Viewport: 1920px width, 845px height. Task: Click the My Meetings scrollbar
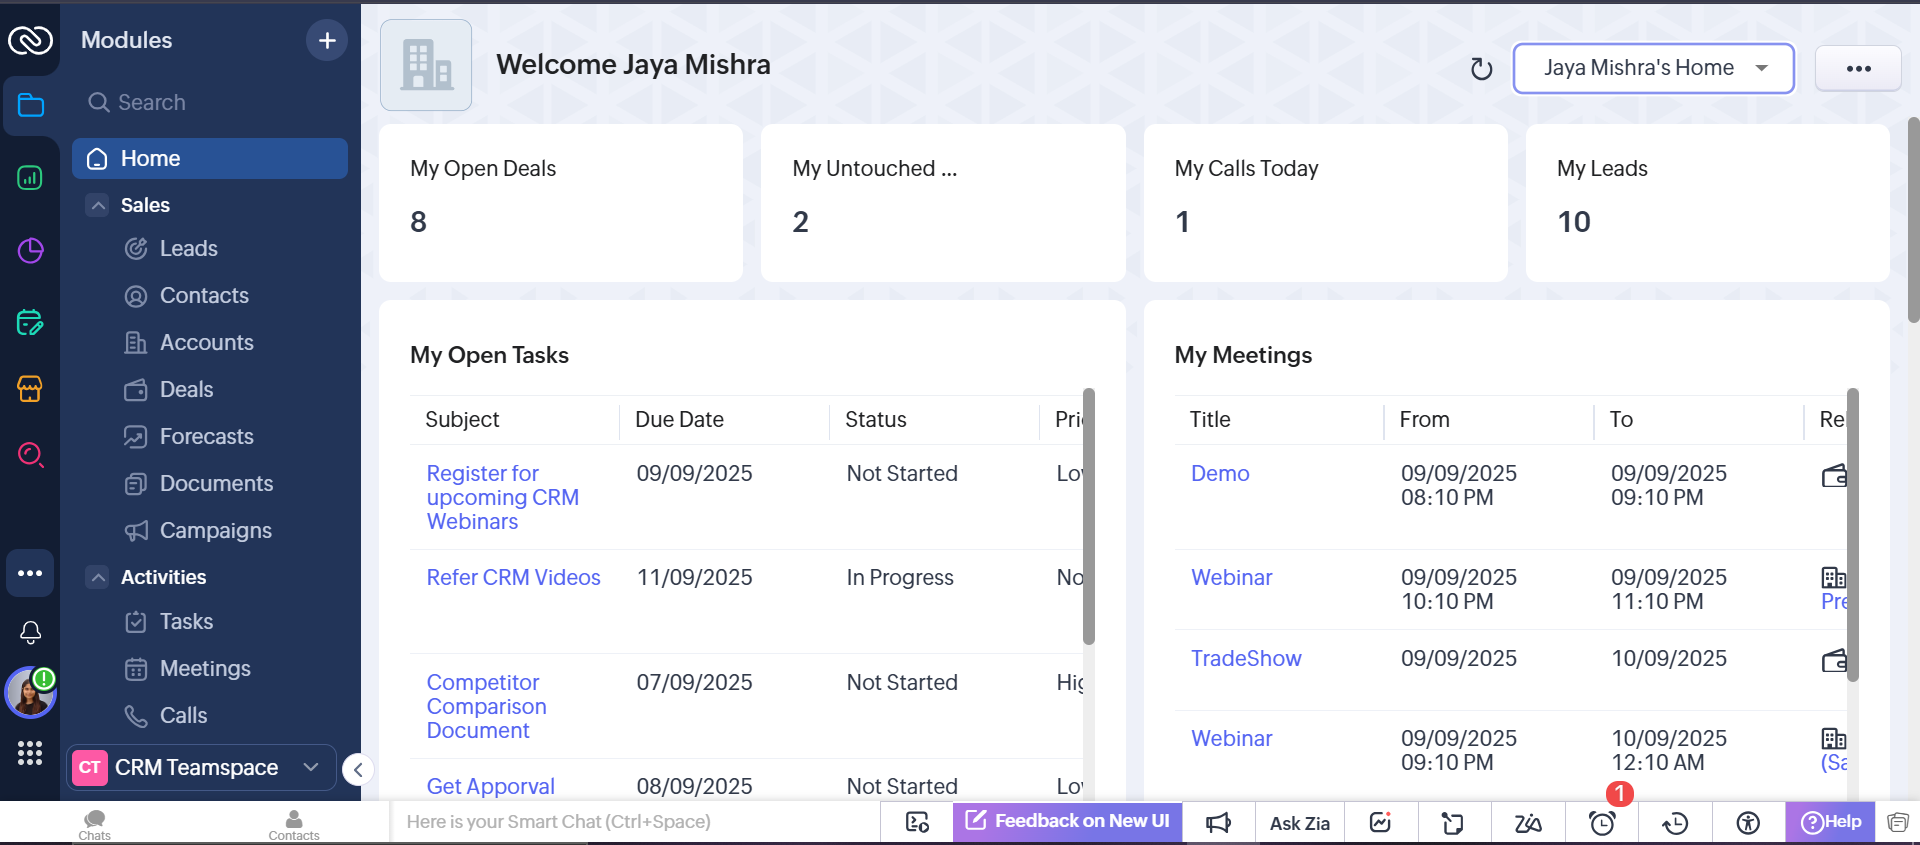coord(1852,535)
